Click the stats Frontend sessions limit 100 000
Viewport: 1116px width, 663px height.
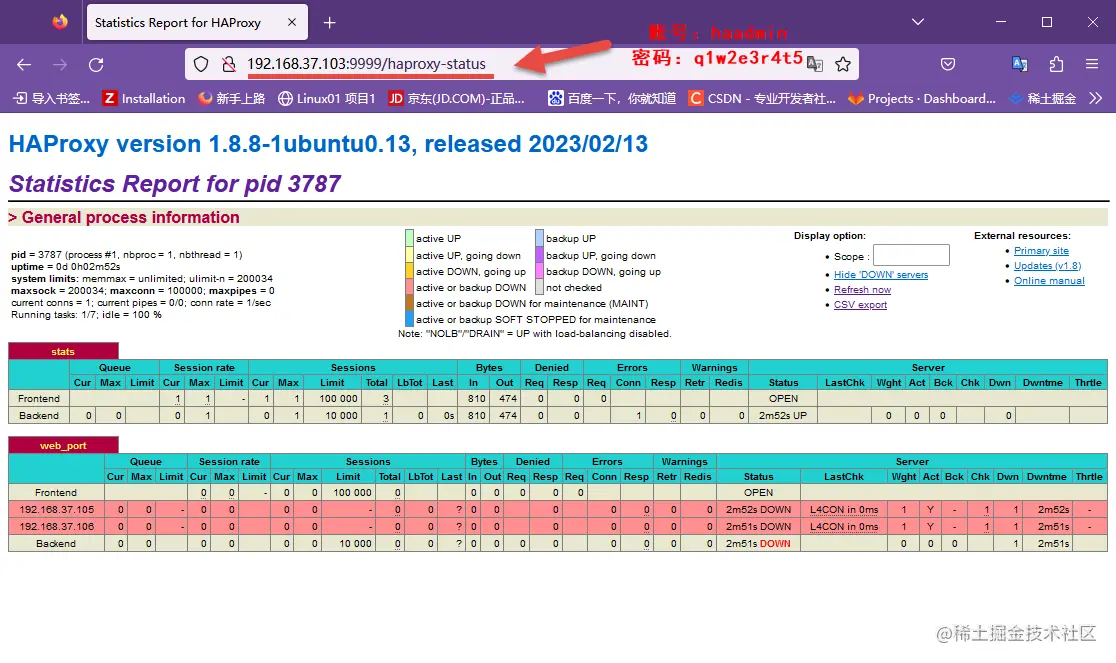tap(338, 398)
